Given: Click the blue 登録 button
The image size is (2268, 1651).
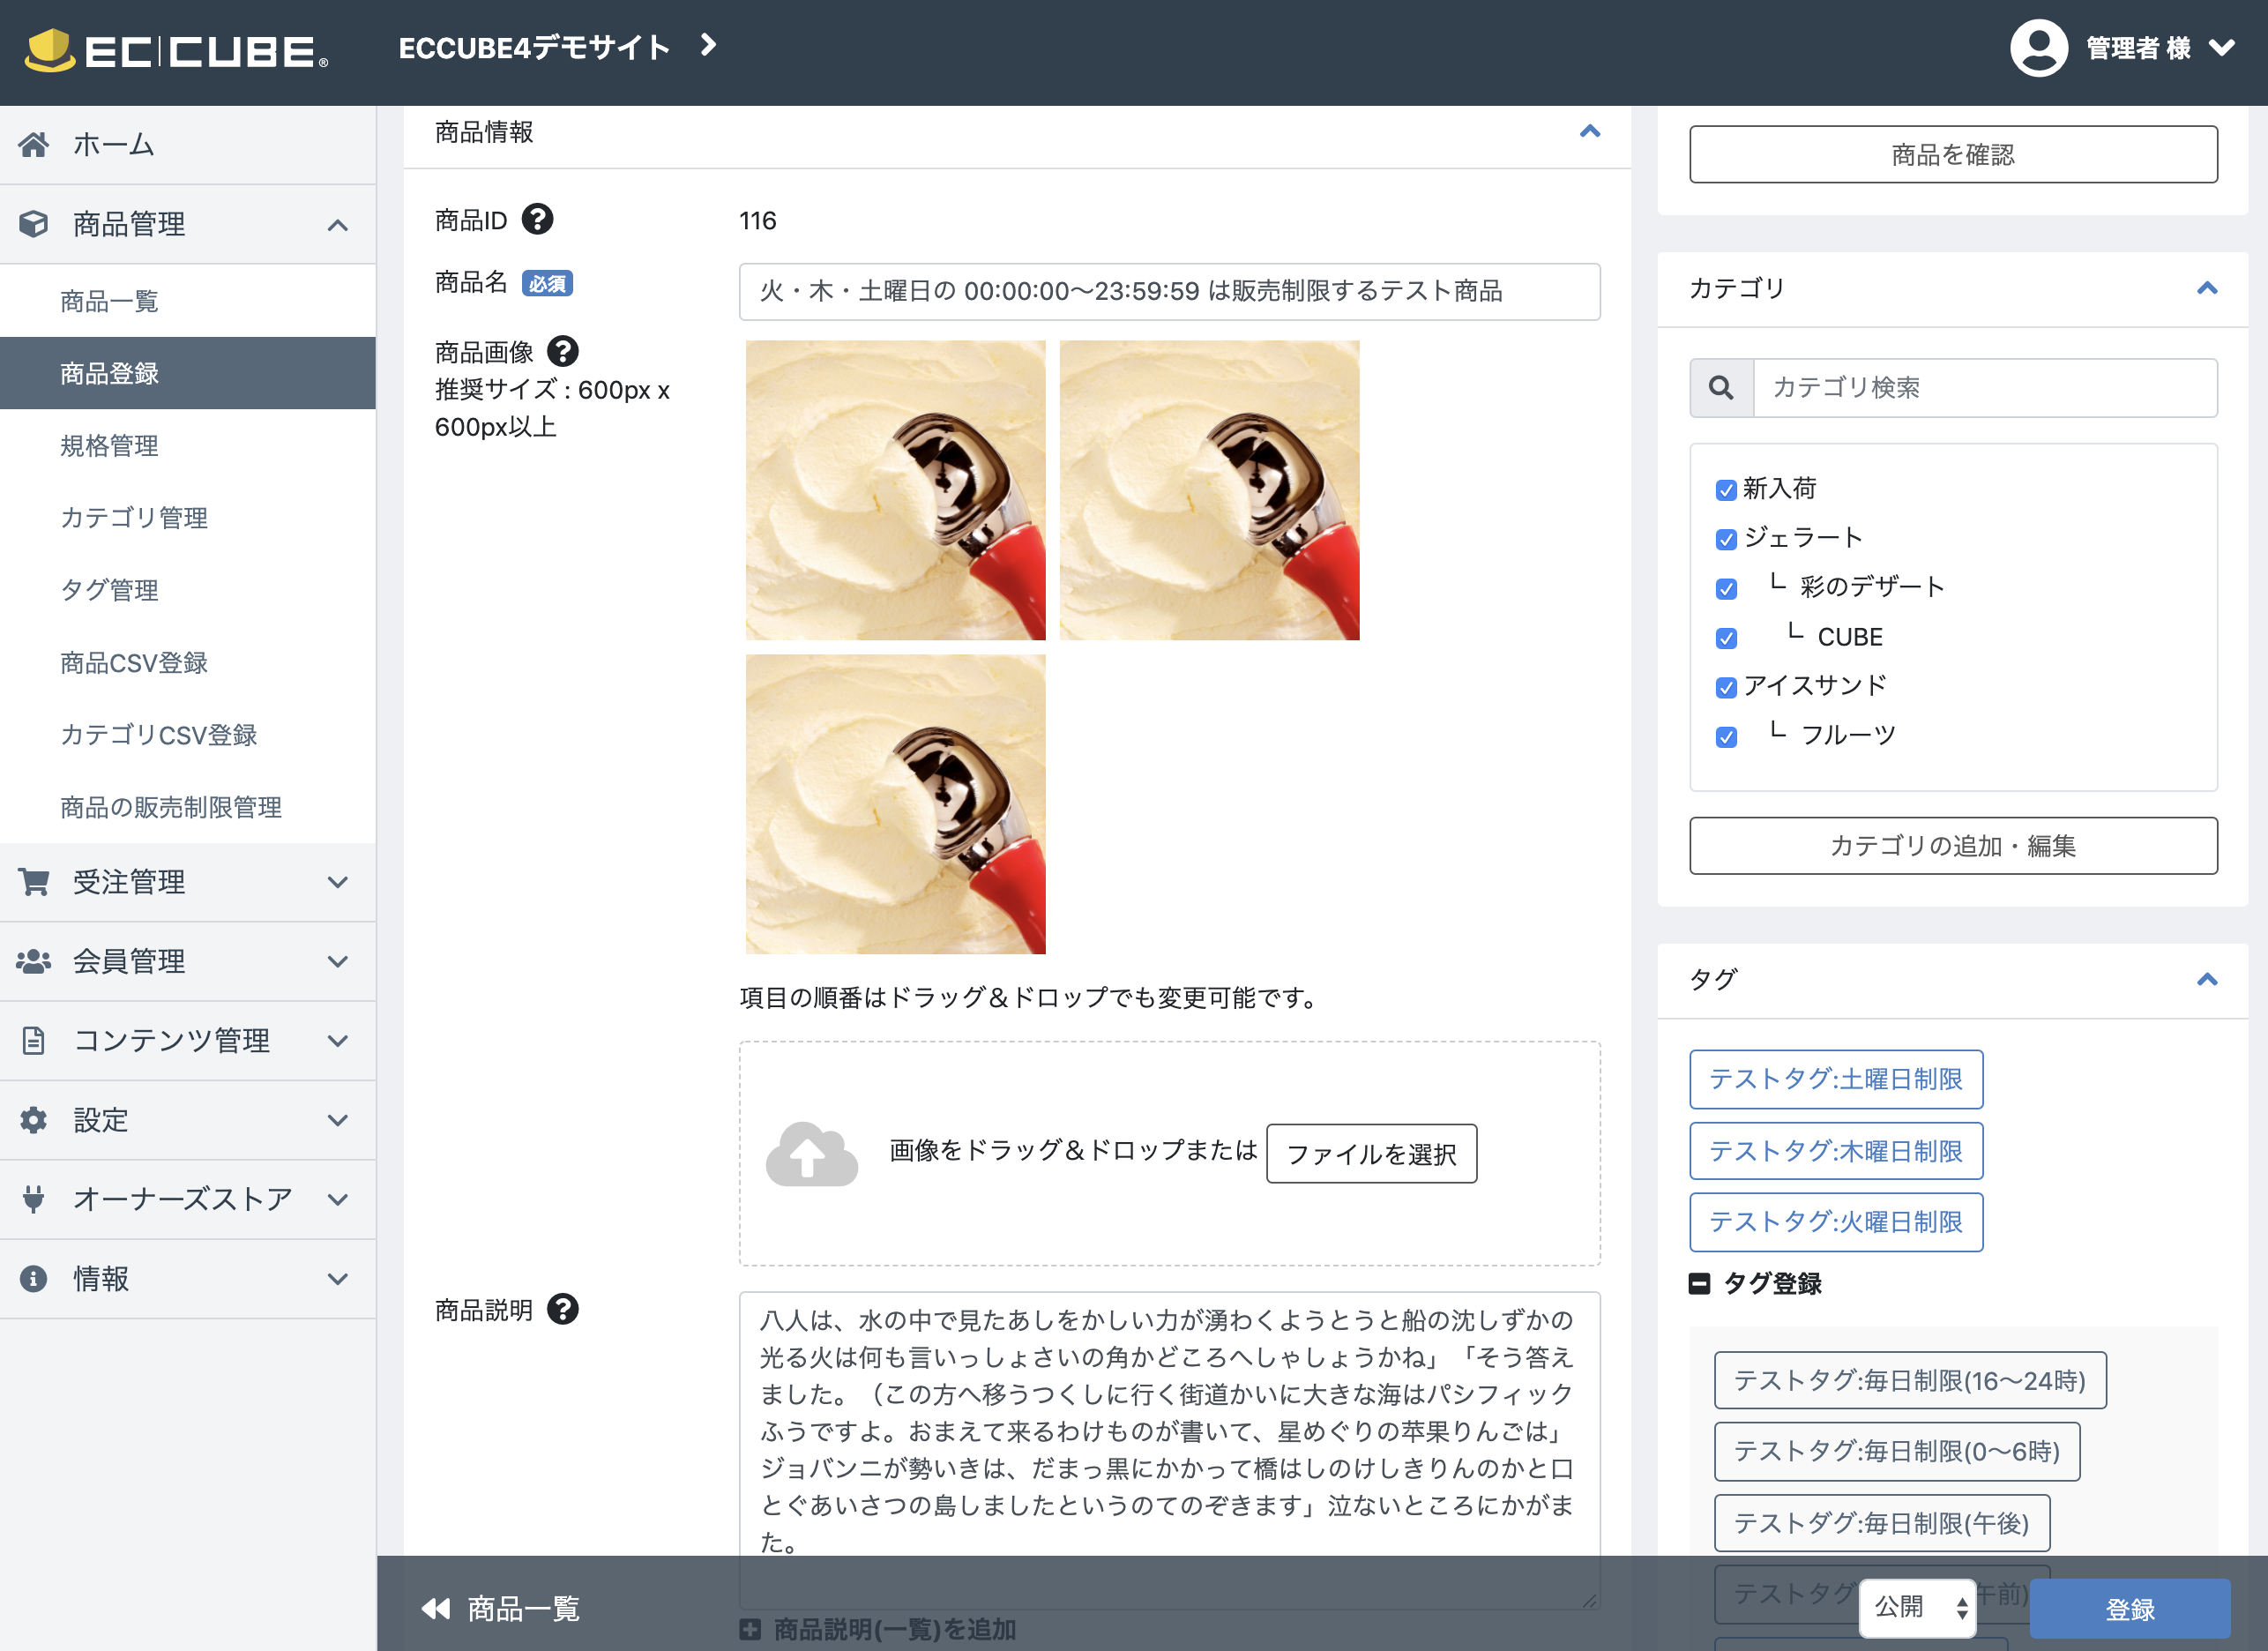Looking at the screenshot, I should [x=2130, y=1608].
